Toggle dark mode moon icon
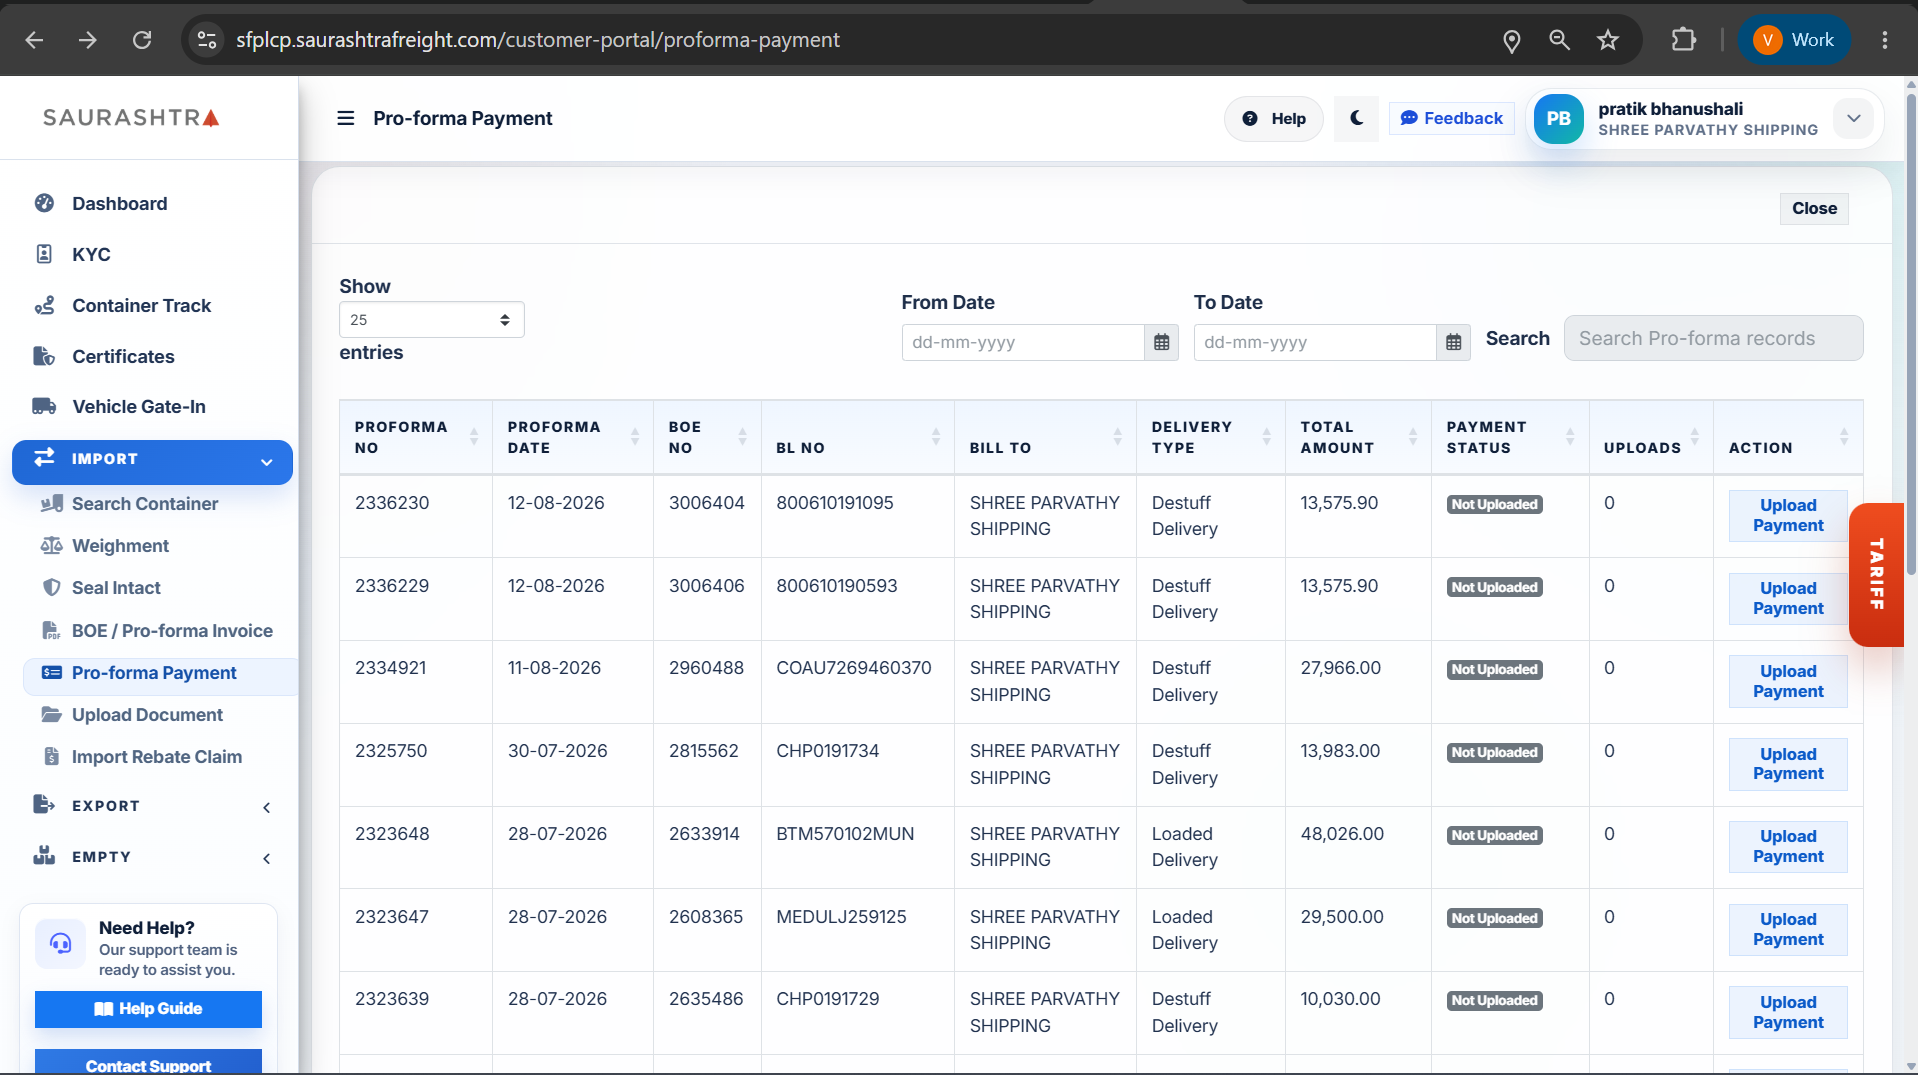This screenshot has height=1075, width=1918. click(x=1356, y=118)
